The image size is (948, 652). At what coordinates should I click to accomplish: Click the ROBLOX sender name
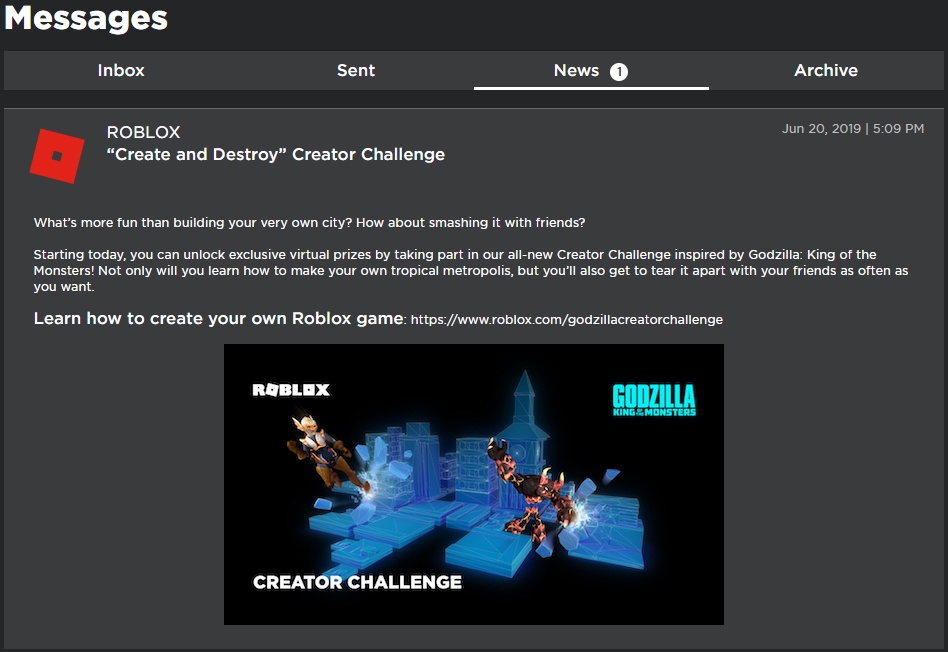pos(143,133)
